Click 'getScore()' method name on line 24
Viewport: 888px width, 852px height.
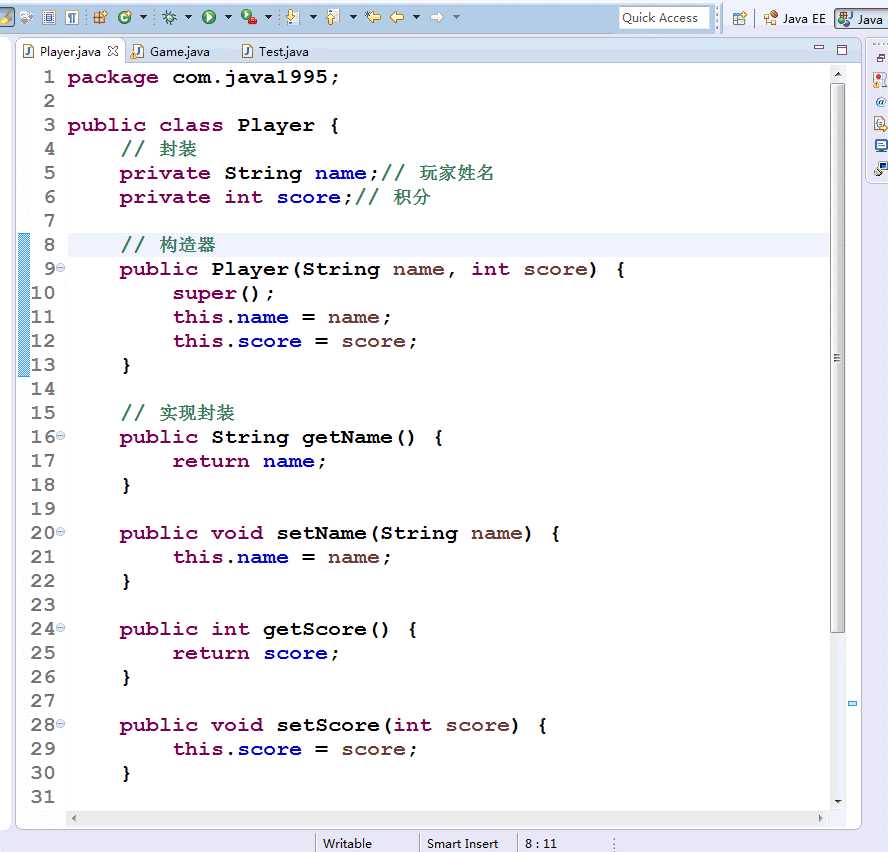point(326,629)
